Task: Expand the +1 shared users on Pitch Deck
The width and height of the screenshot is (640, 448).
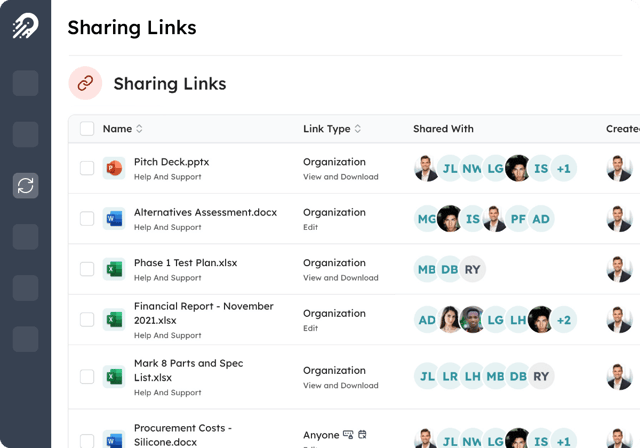Action: pyautogui.click(x=564, y=169)
